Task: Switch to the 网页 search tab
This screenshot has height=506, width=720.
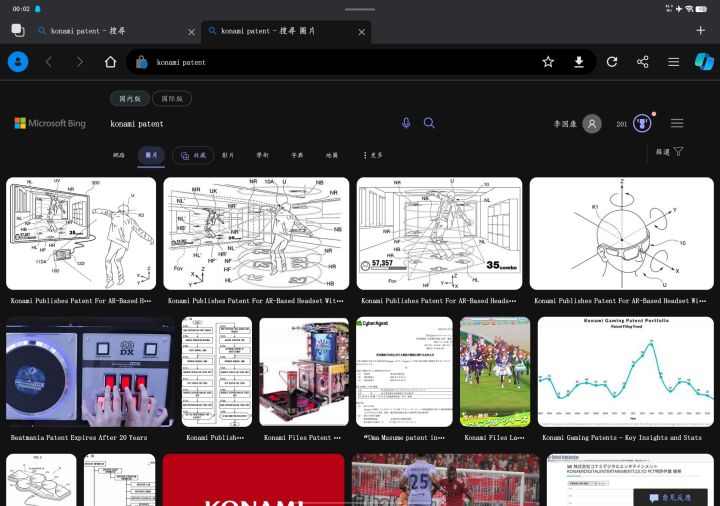Action: point(118,155)
